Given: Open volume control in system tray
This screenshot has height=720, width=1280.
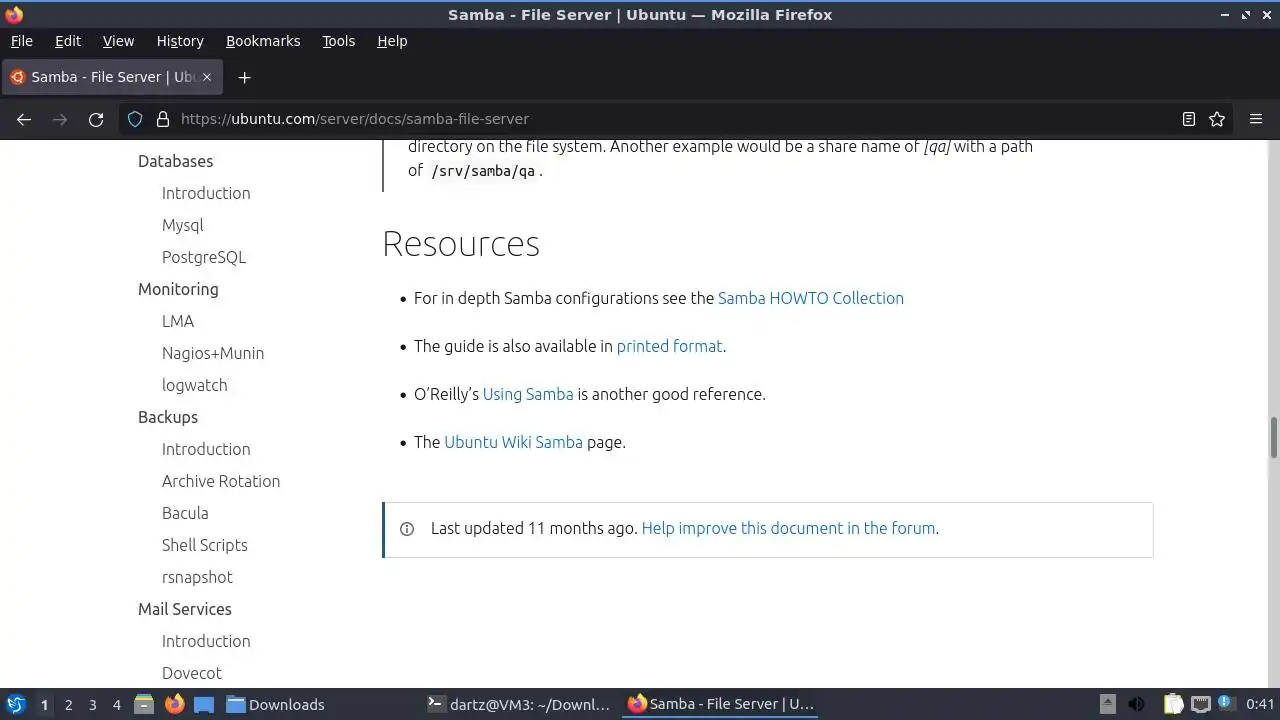Looking at the screenshot, I should coord(1137,704).
